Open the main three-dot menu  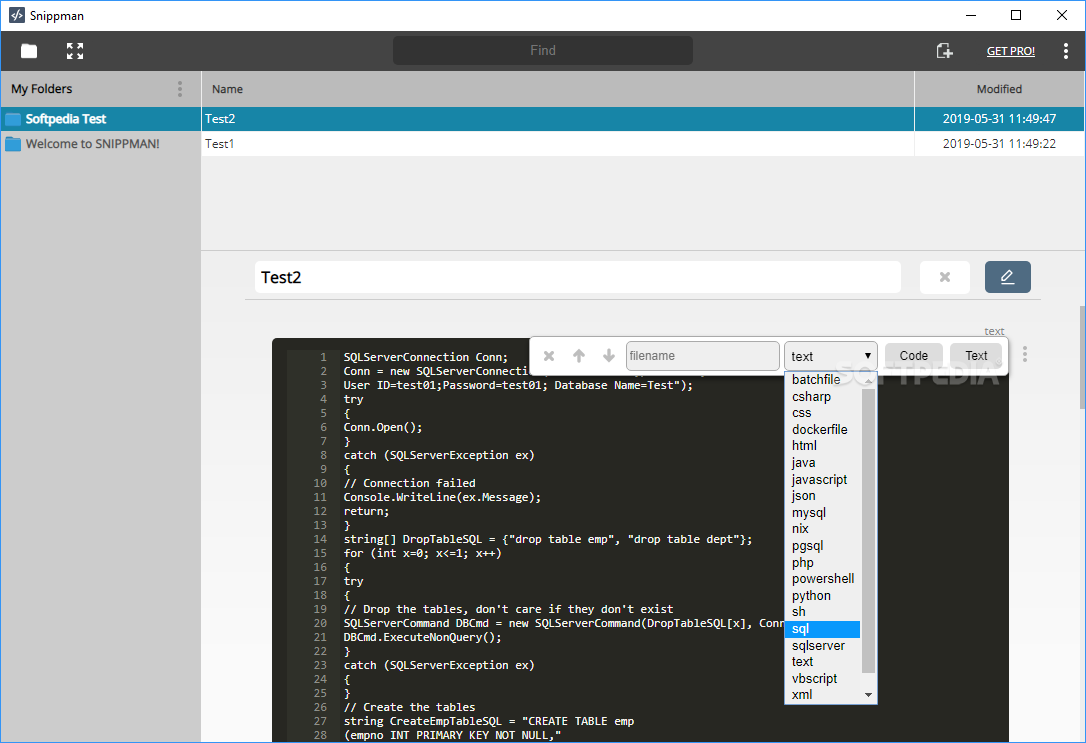click(1065, 51)
